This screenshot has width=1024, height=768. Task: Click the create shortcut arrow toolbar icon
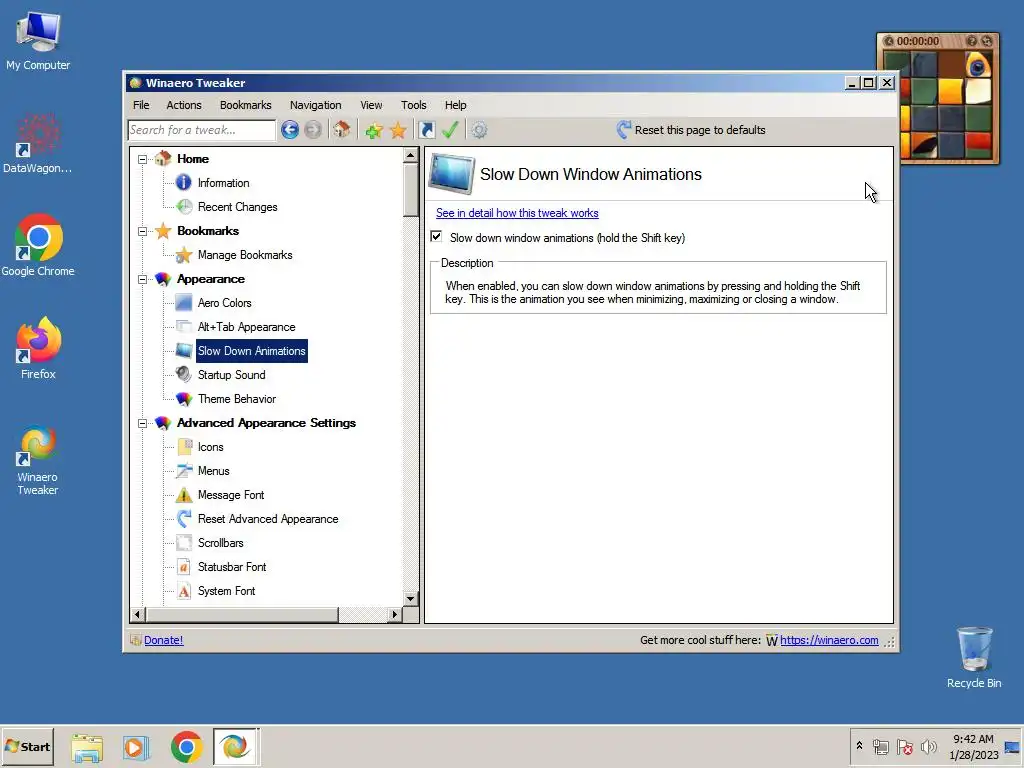(x=427, y=130)
